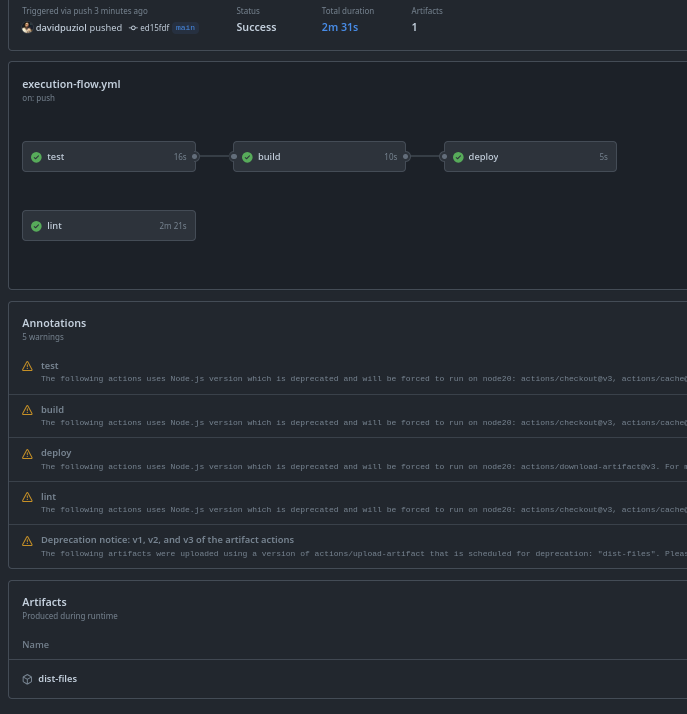Click warning triangle icon beside test annotation

coord(27,366)
